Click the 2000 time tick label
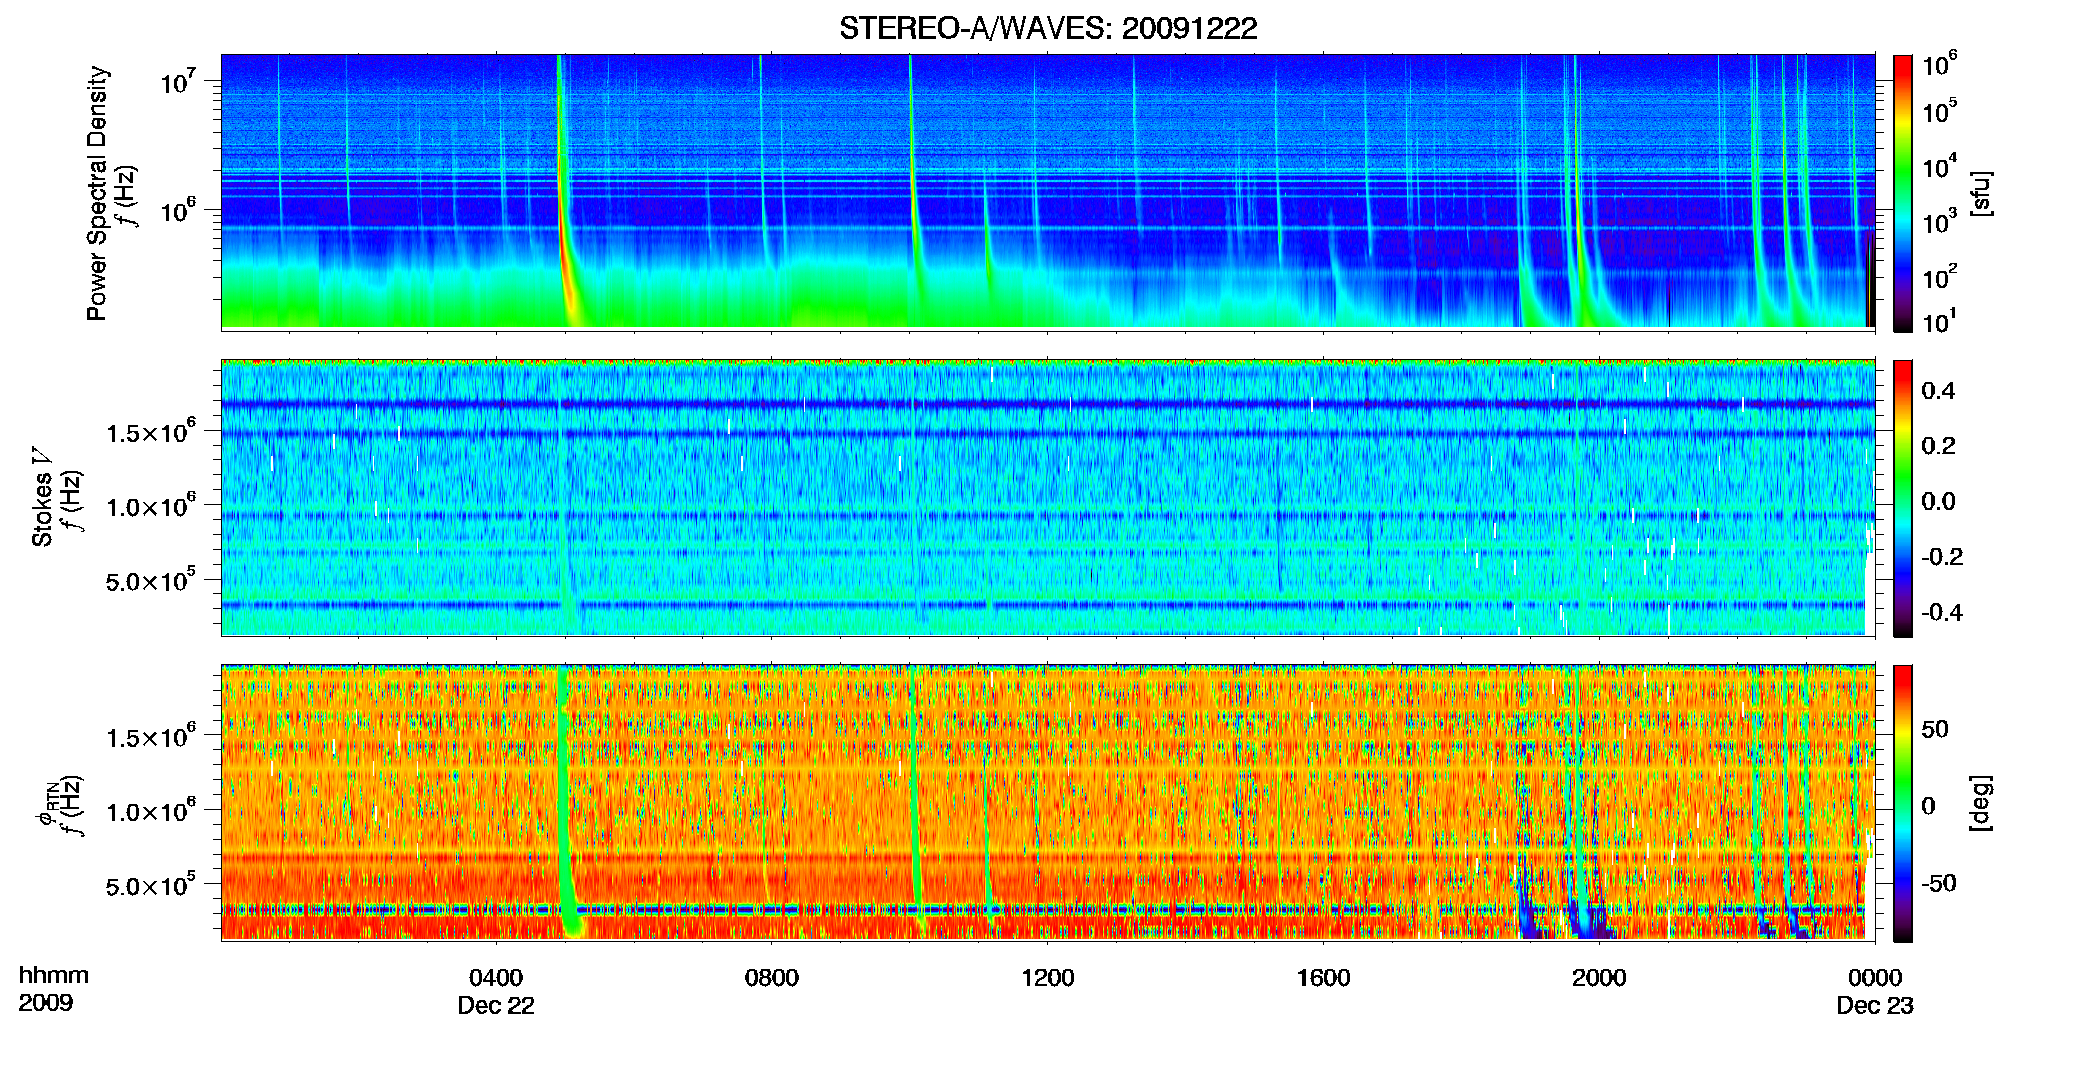2096x1080 pixels. point(1599,978)
